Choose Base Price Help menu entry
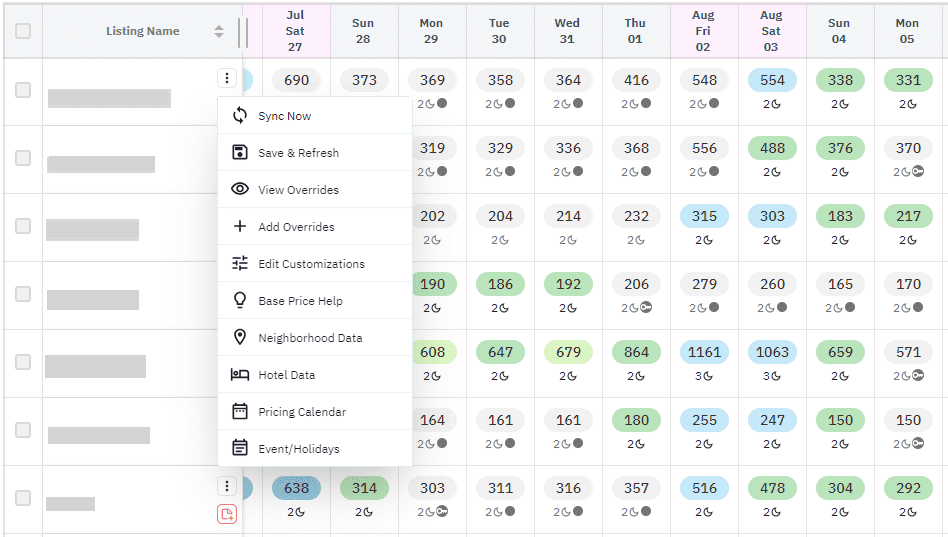948x537 pixels. (315, 300)
